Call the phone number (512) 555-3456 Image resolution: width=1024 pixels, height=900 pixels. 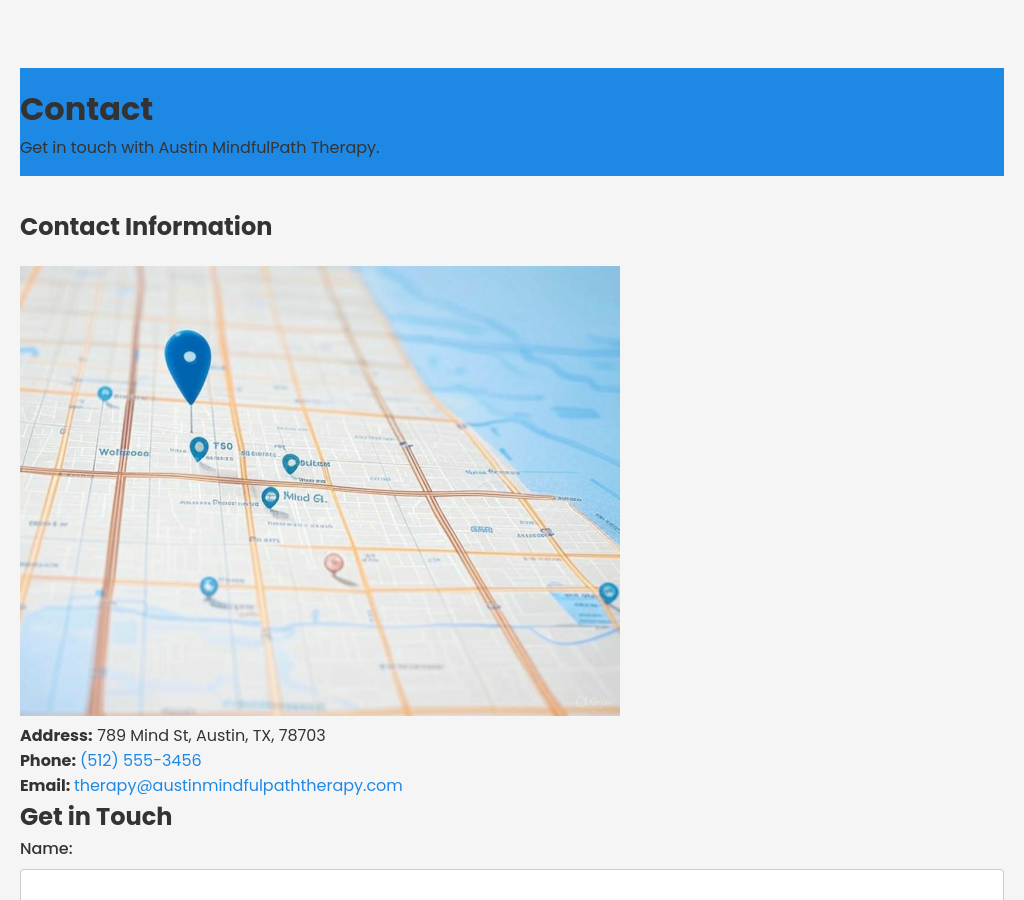pos(140,760)
